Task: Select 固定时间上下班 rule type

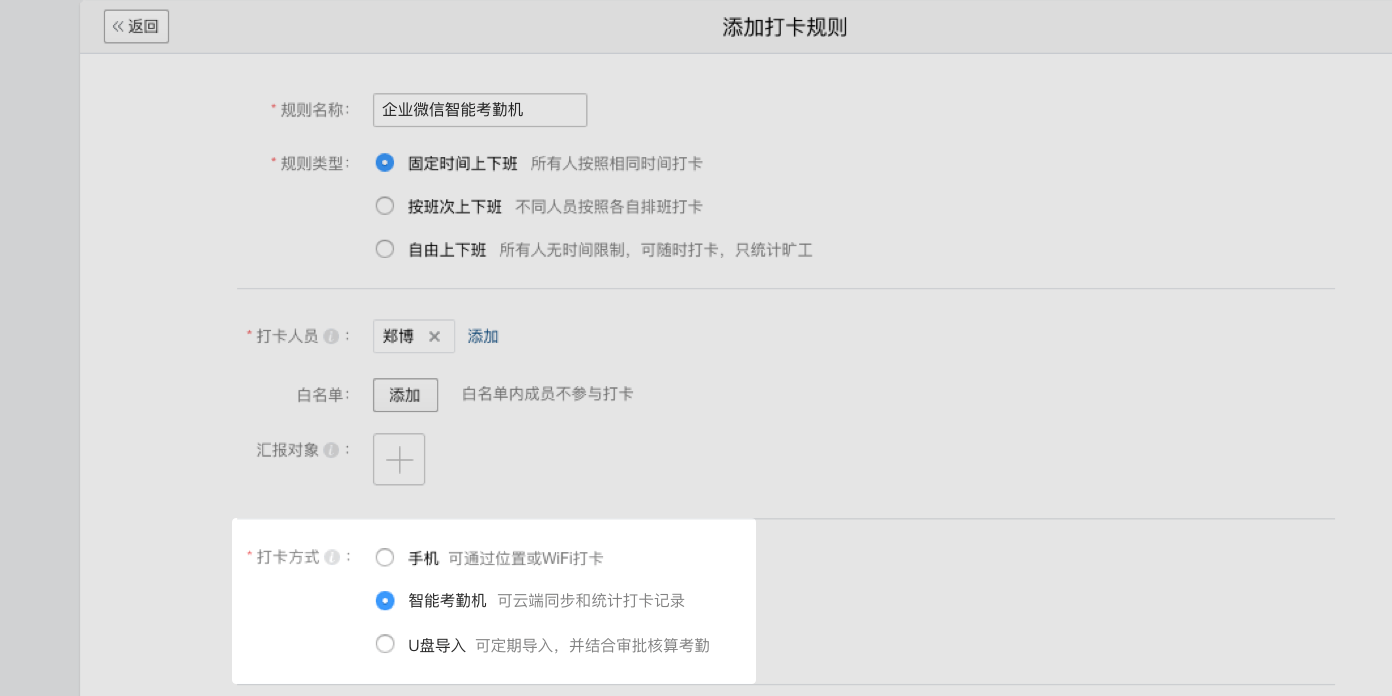Action: (x=385, y=162)
